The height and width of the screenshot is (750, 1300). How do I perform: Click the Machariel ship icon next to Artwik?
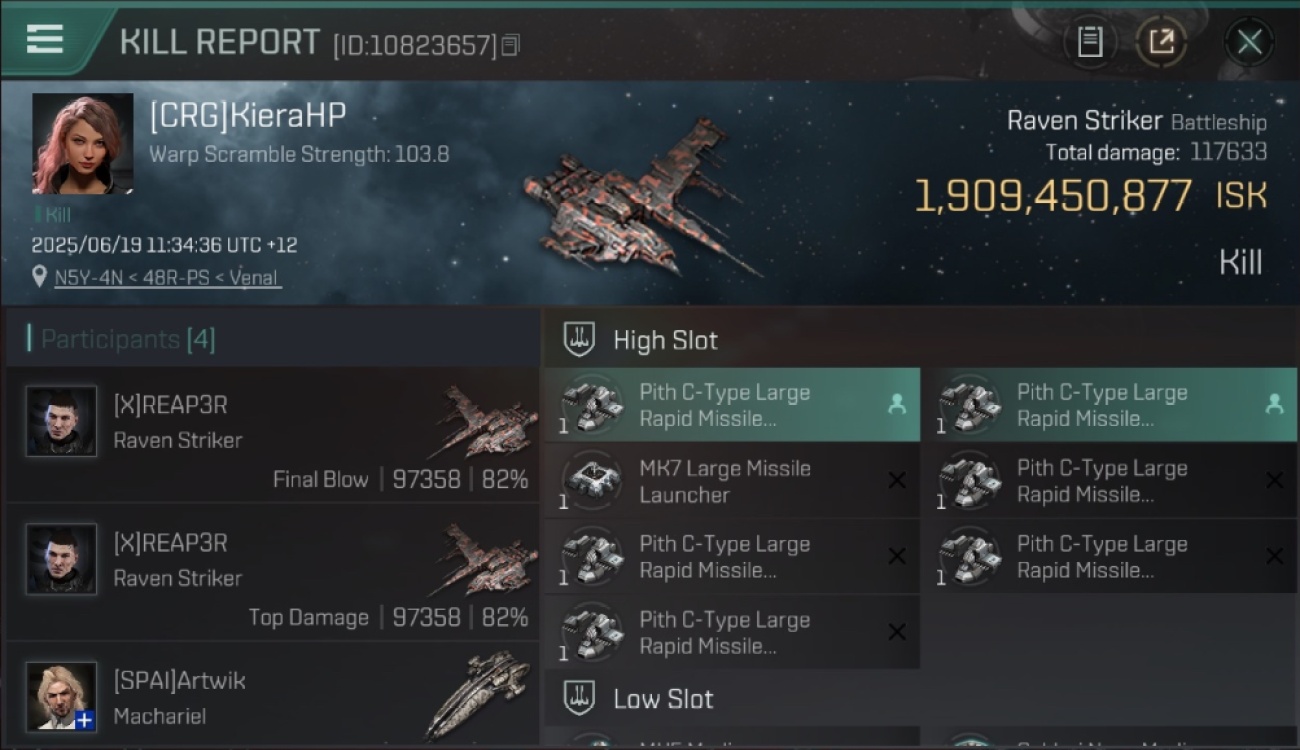coord(477,693)
